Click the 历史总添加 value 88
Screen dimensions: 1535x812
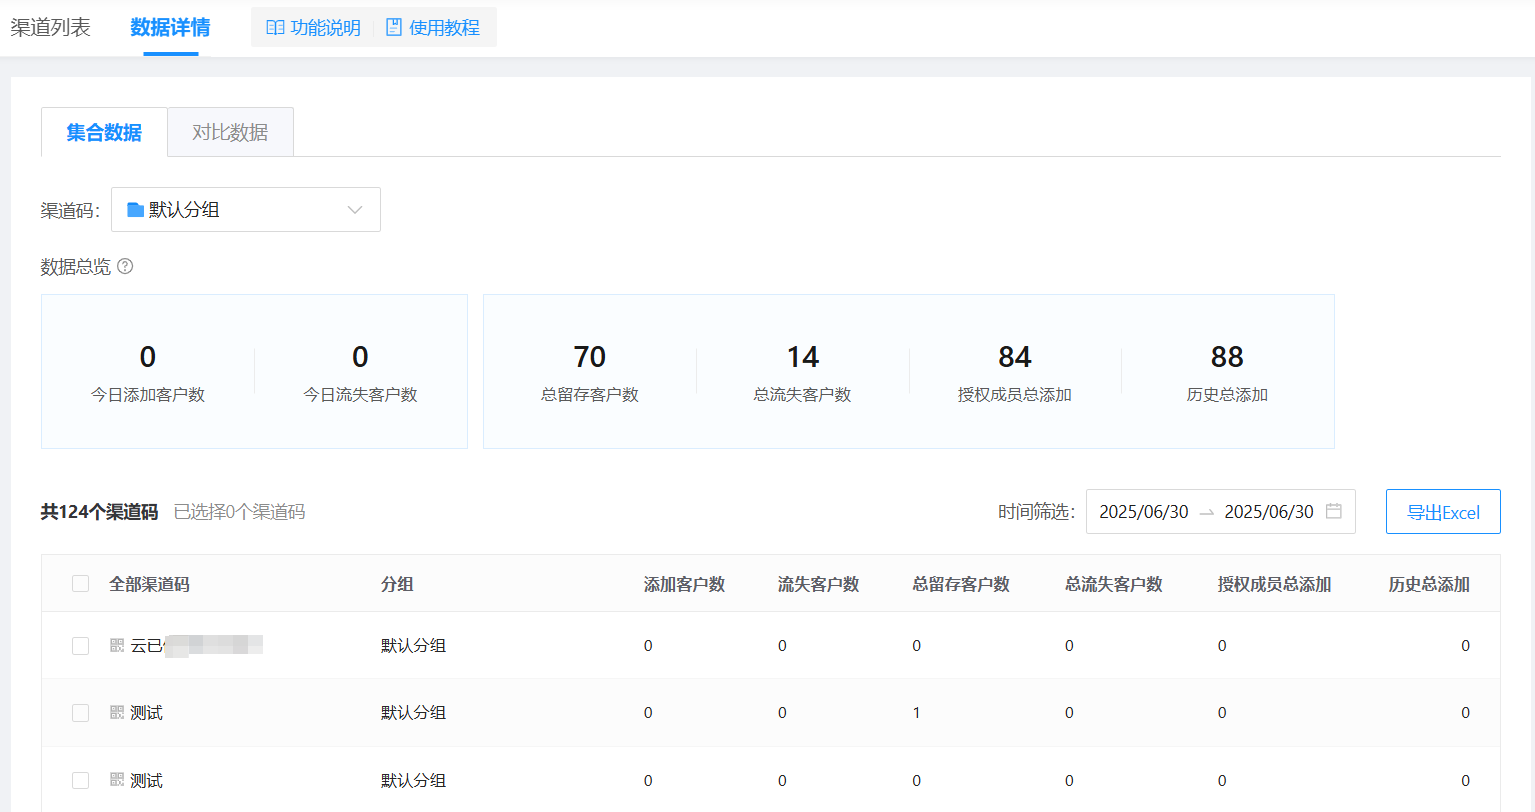[x=1227, y=357]
